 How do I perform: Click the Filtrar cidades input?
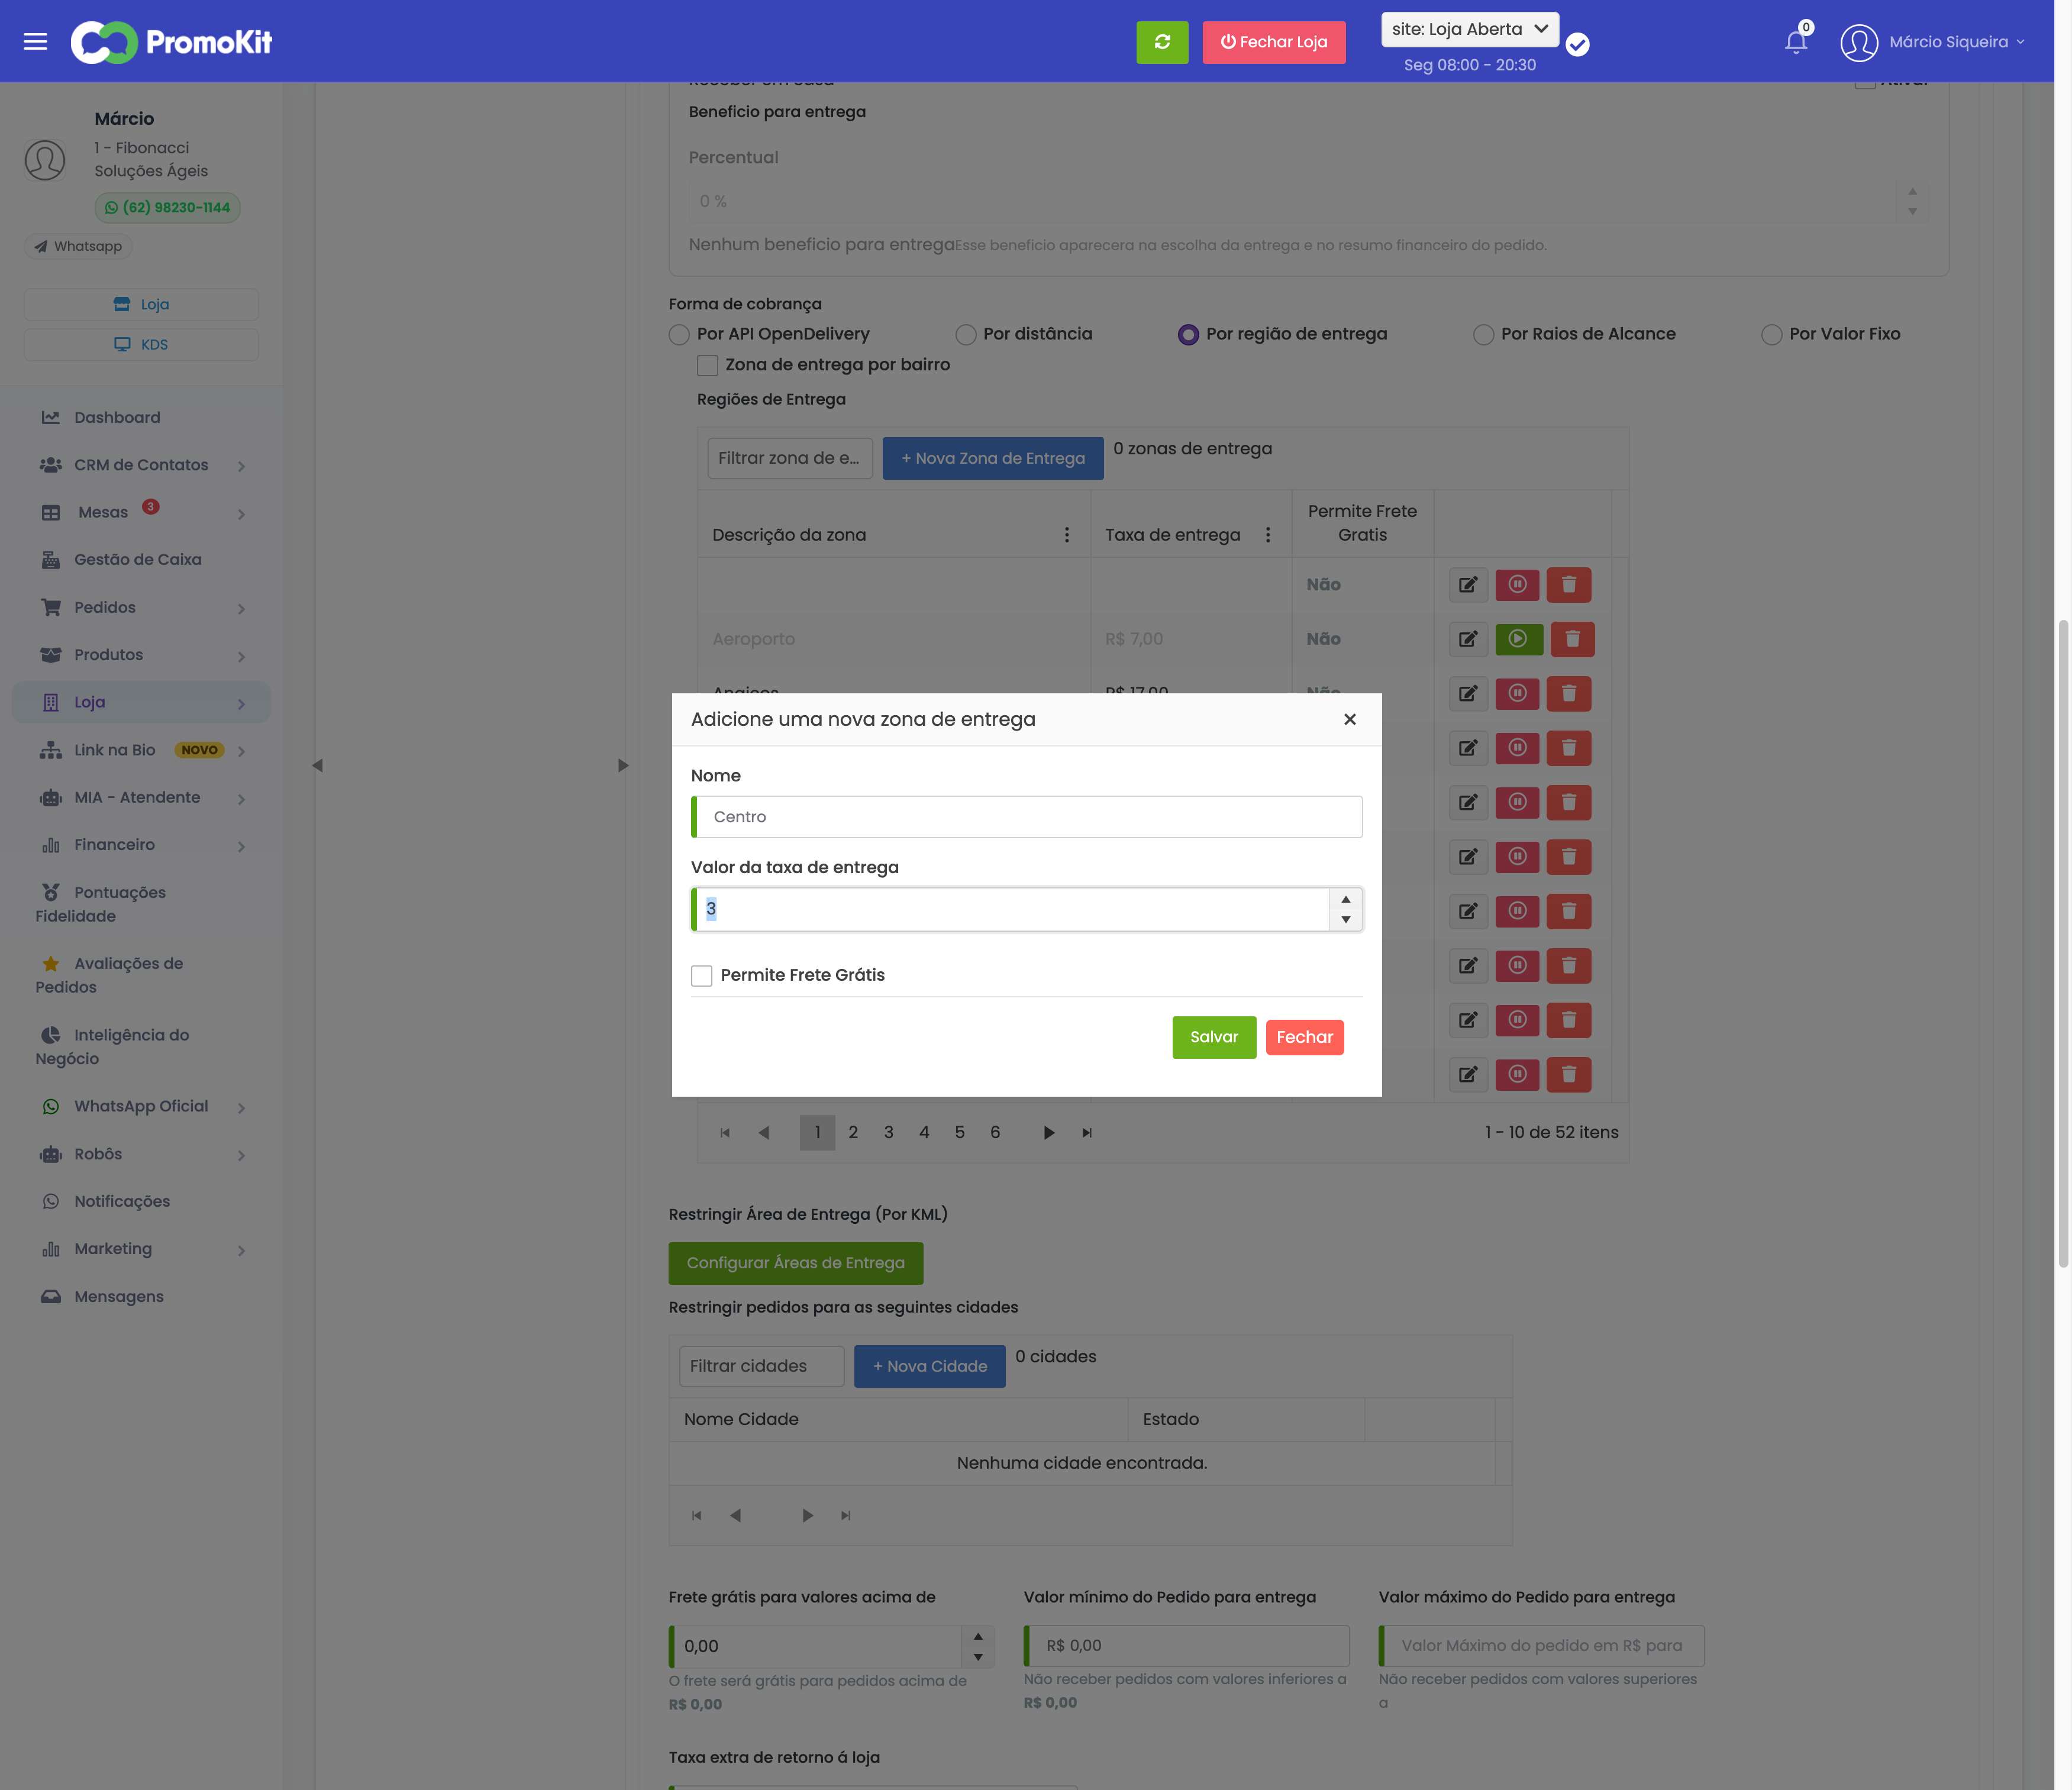coord(761,1366)
